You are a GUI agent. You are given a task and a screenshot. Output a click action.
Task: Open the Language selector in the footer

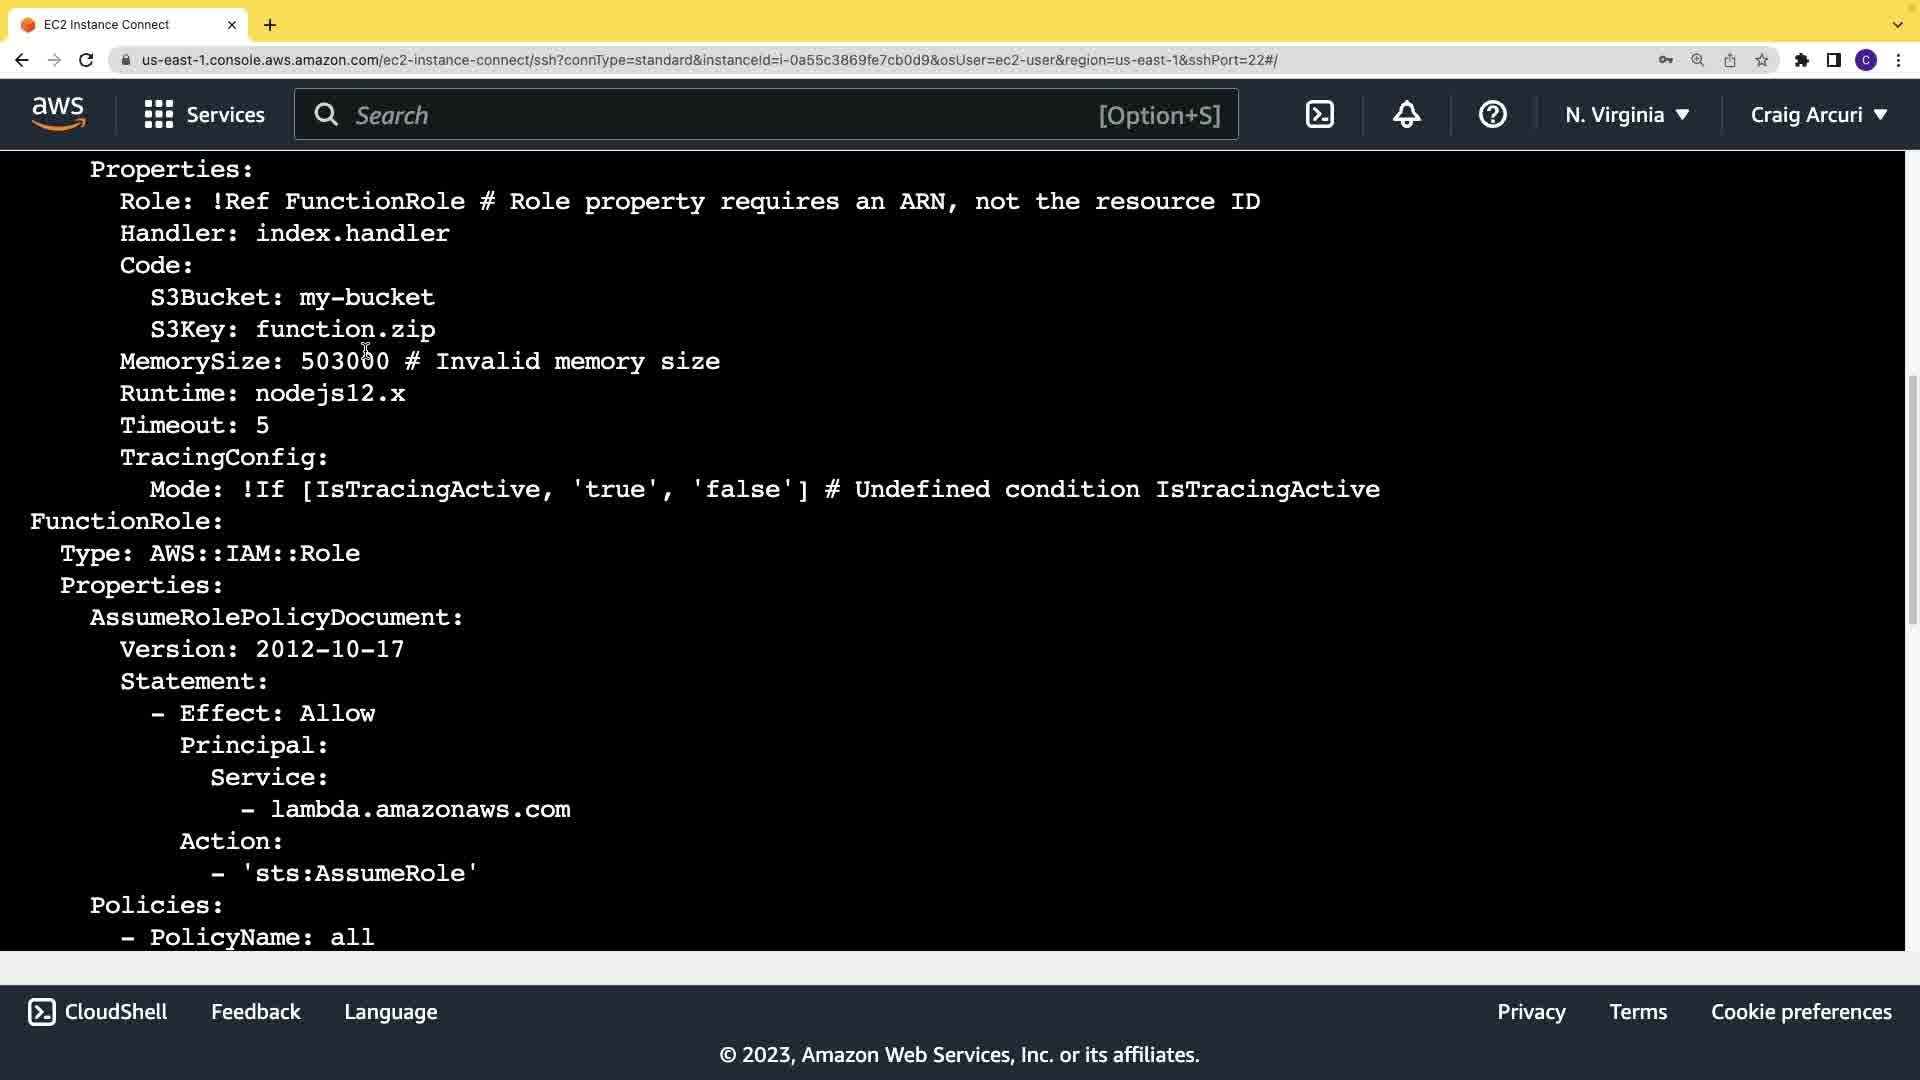pos(390,1012)
